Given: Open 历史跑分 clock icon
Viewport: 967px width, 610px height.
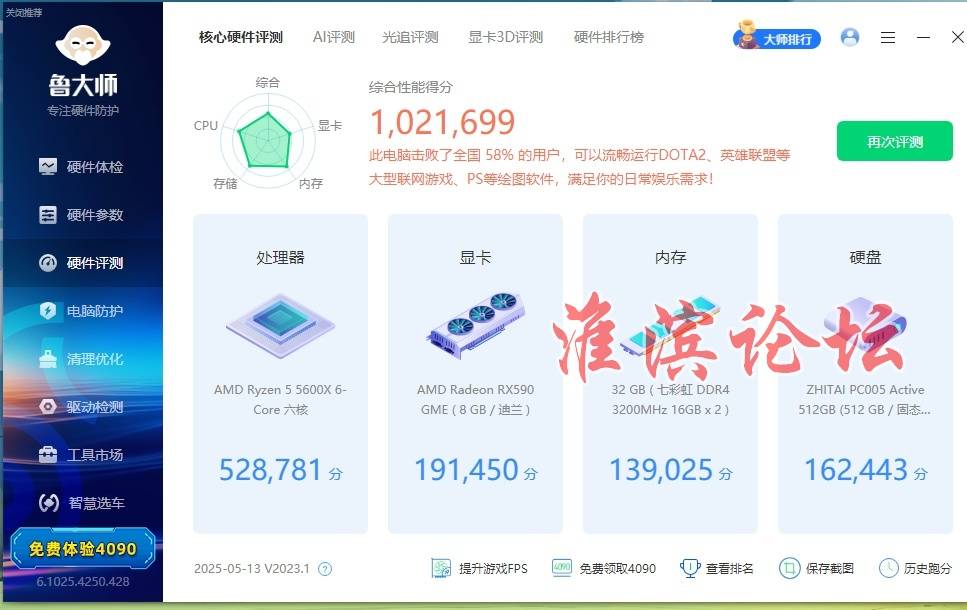Looking at the screenshot, I should click(x=888, y=568).
